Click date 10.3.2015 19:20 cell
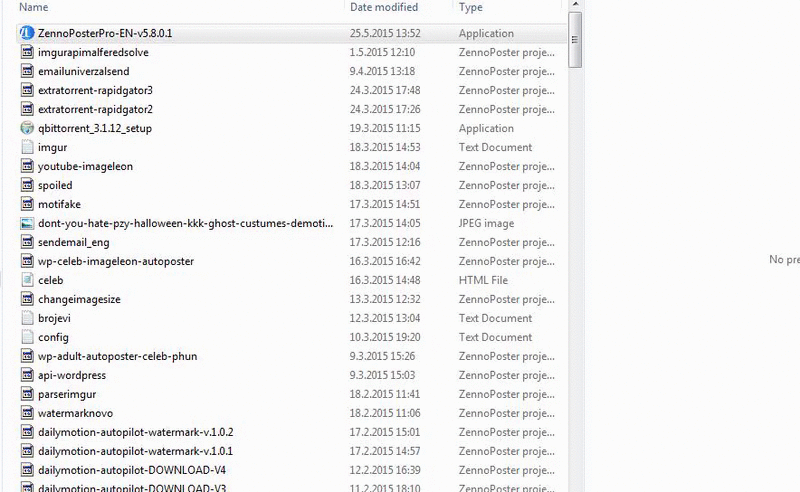Screen dimensions: 800x492 click(x=385, y=337)
